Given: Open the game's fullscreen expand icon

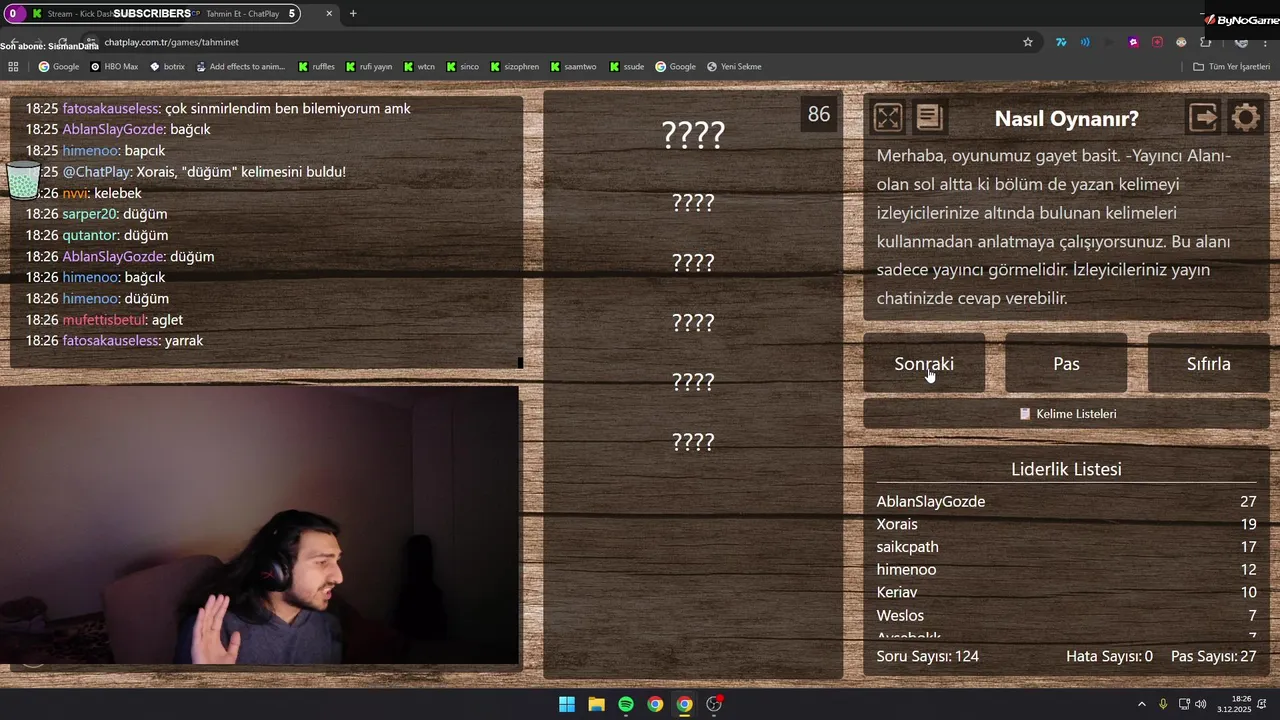Looking at the screenshot, I should (x=887, y=118).
